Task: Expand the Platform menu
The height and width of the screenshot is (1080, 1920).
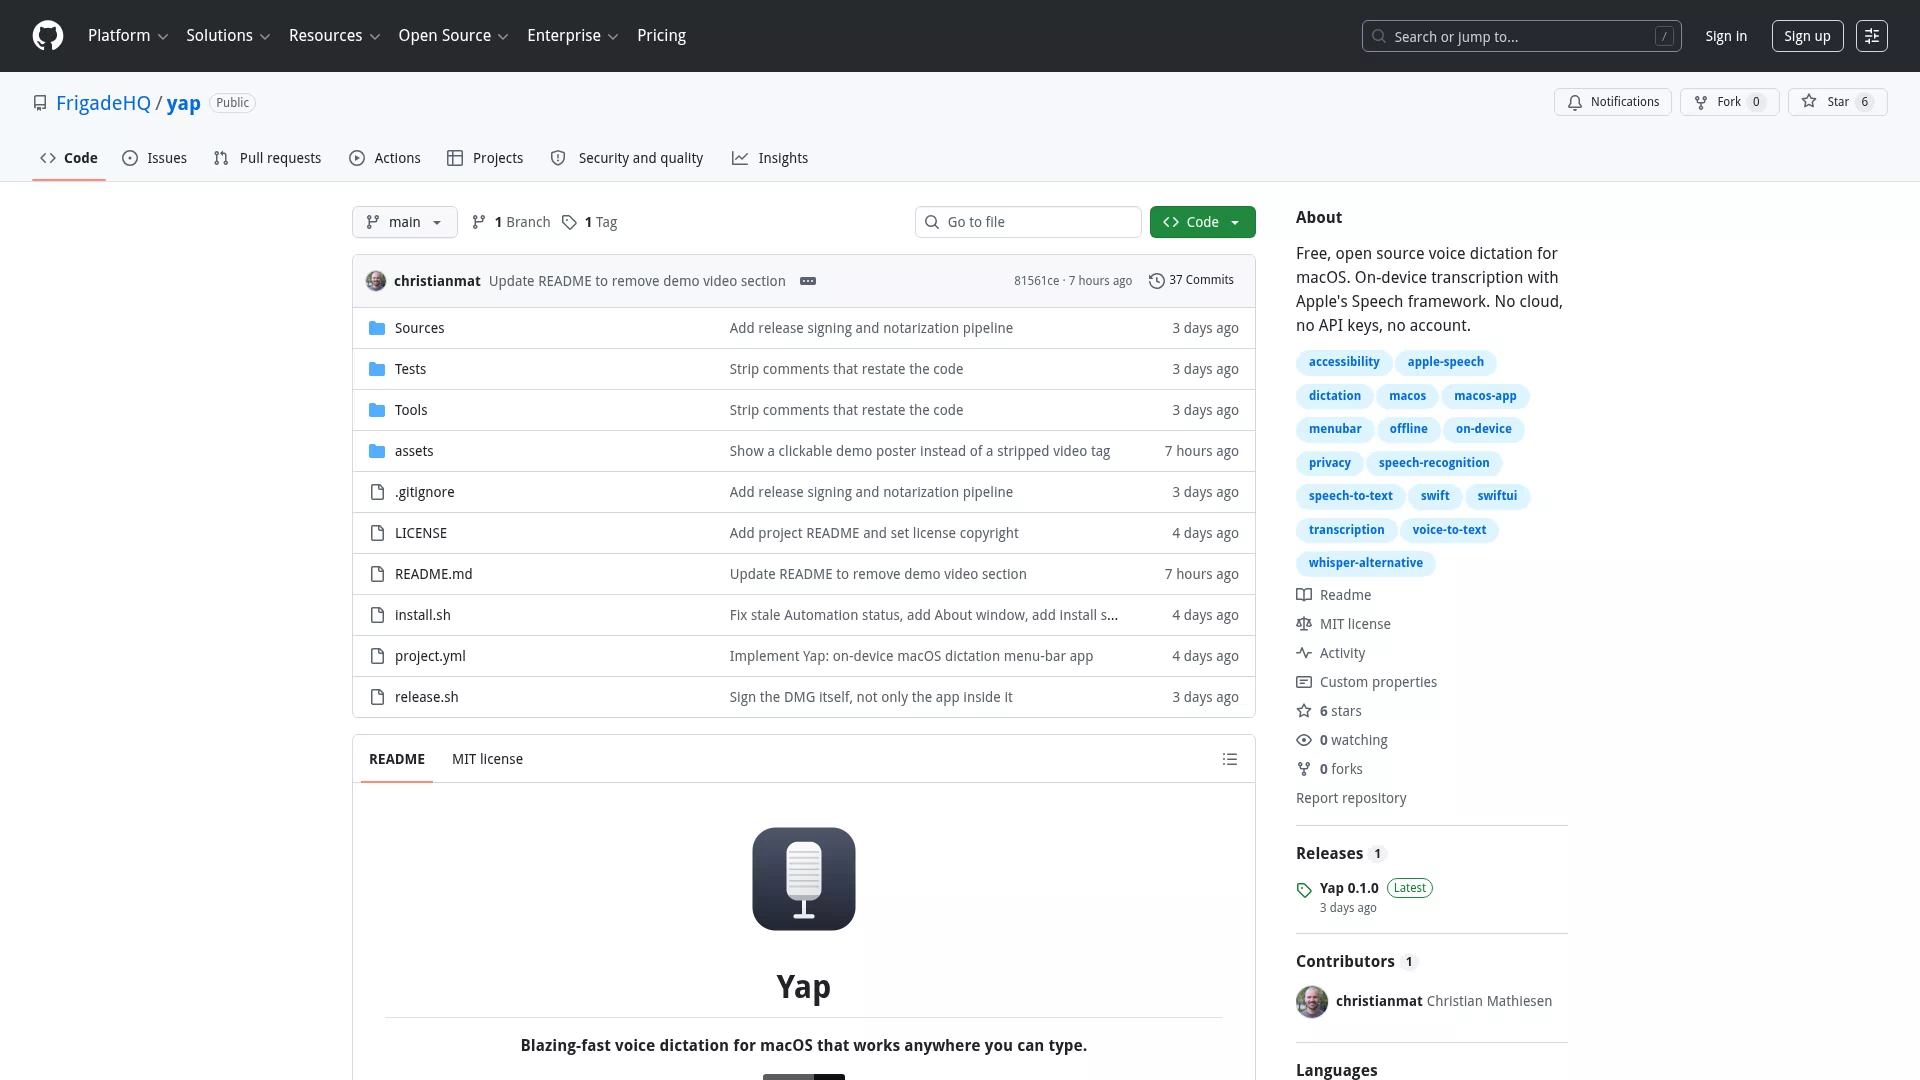Action: click(128, 36)
